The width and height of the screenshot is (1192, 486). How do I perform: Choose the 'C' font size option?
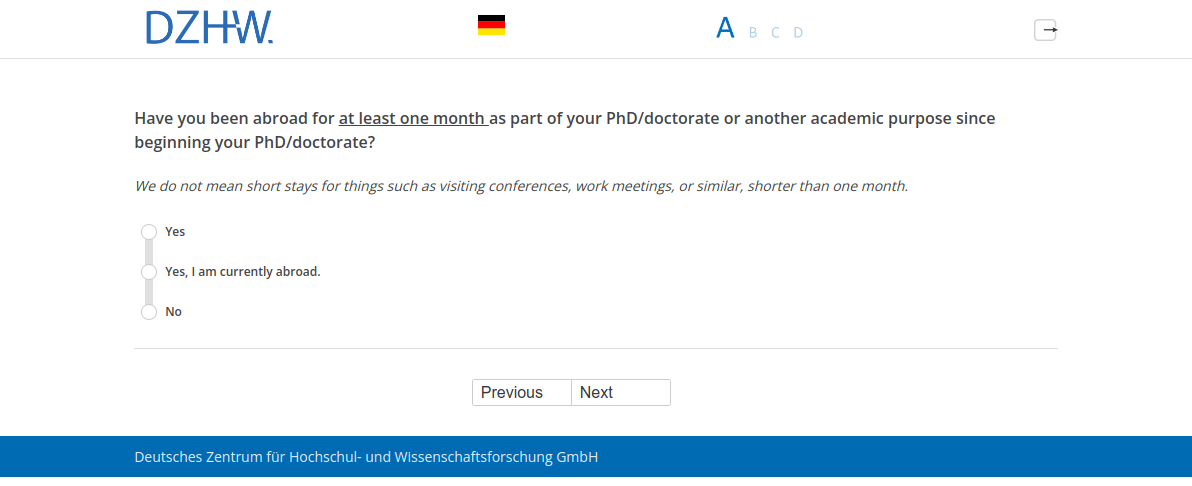click(x=775, y=32)
